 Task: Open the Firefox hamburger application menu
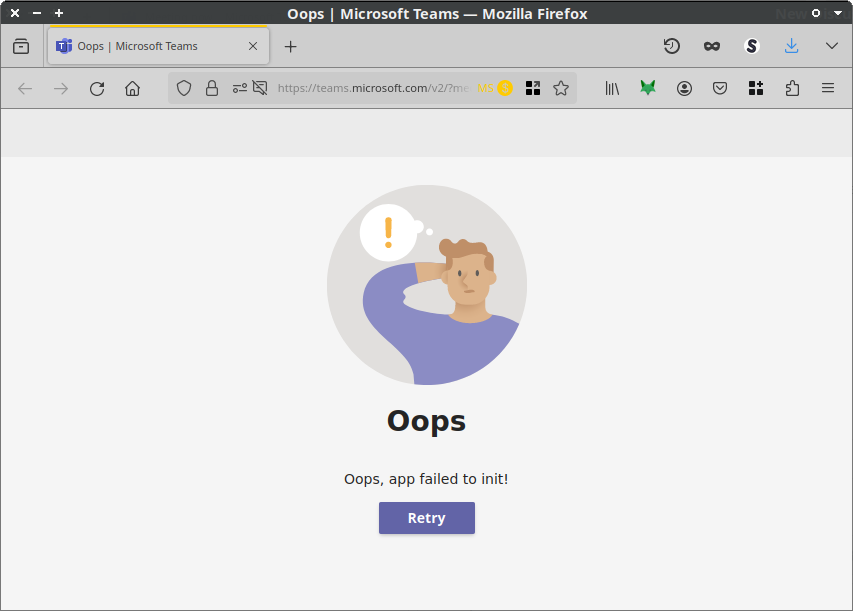tap(828, 88)
